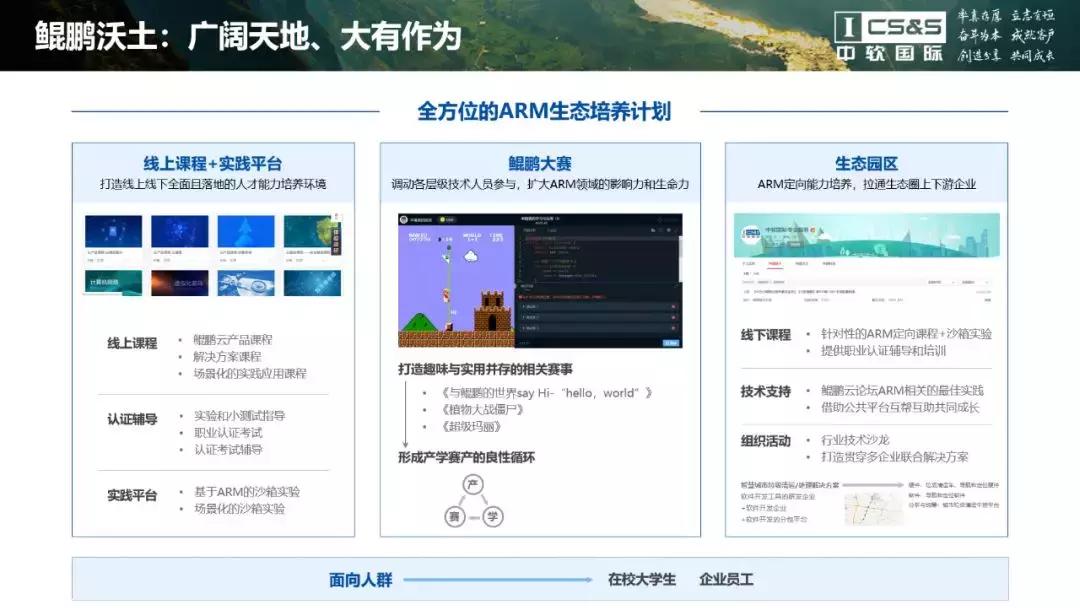The width and height of the screenshot is (1080, 610).
Task: Click the settings gear in the code editor toolbar
Action: point(668,230)
